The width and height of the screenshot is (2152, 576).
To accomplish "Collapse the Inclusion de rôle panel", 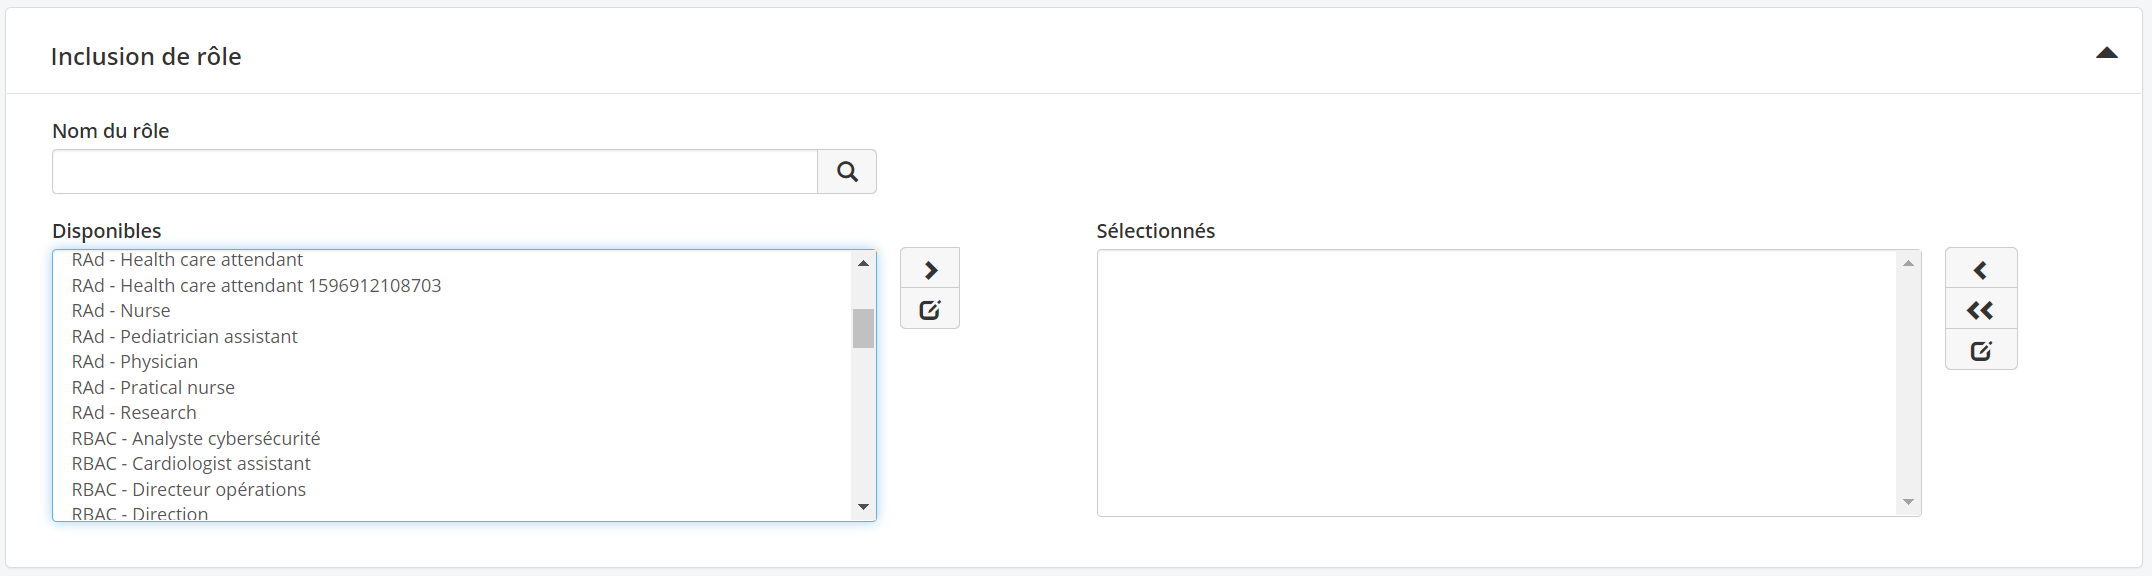I will pos(2107,53).
